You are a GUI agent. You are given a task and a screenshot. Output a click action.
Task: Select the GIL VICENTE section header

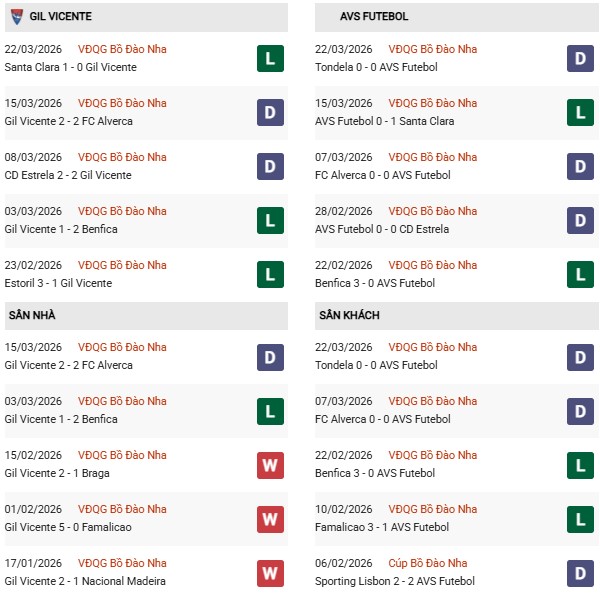tap(62, 17)
